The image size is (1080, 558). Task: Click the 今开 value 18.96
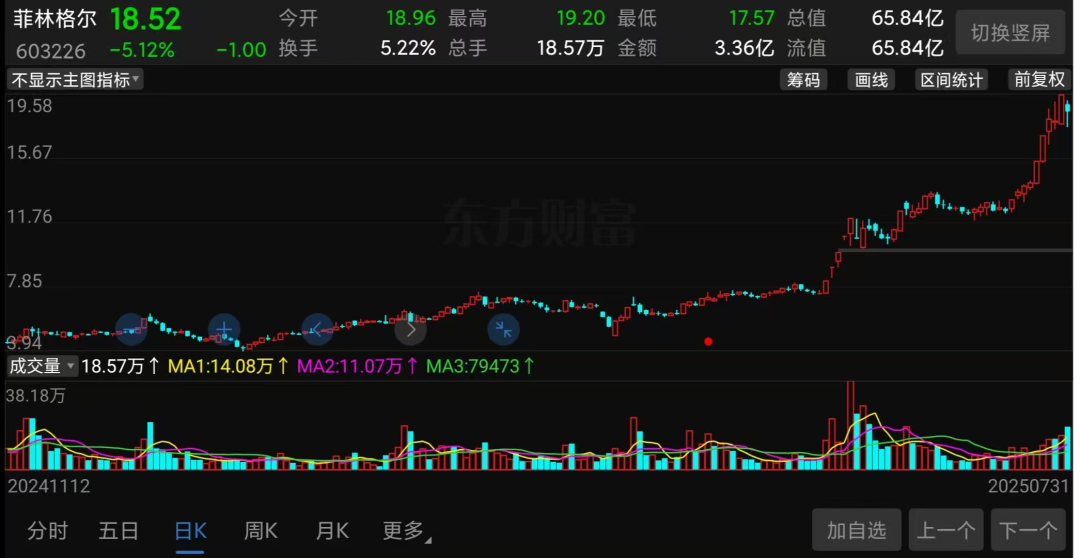(411, 18)
